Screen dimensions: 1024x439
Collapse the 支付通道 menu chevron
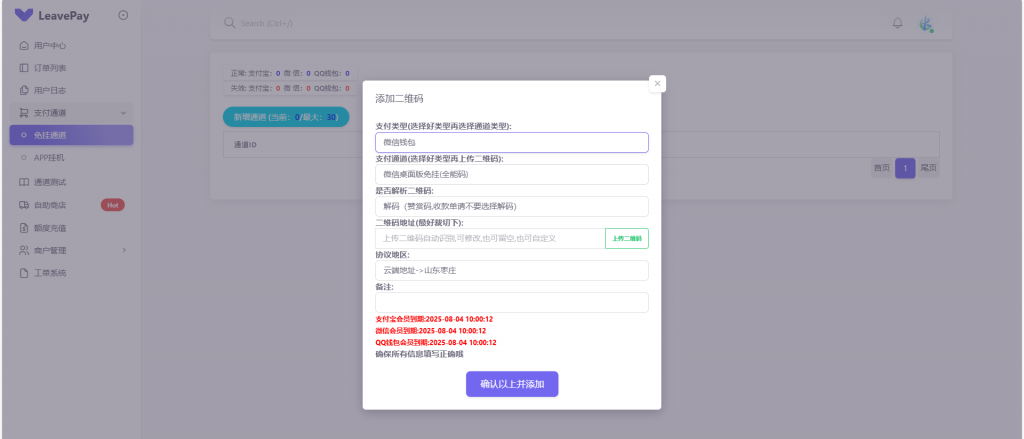tap(123, 113)
